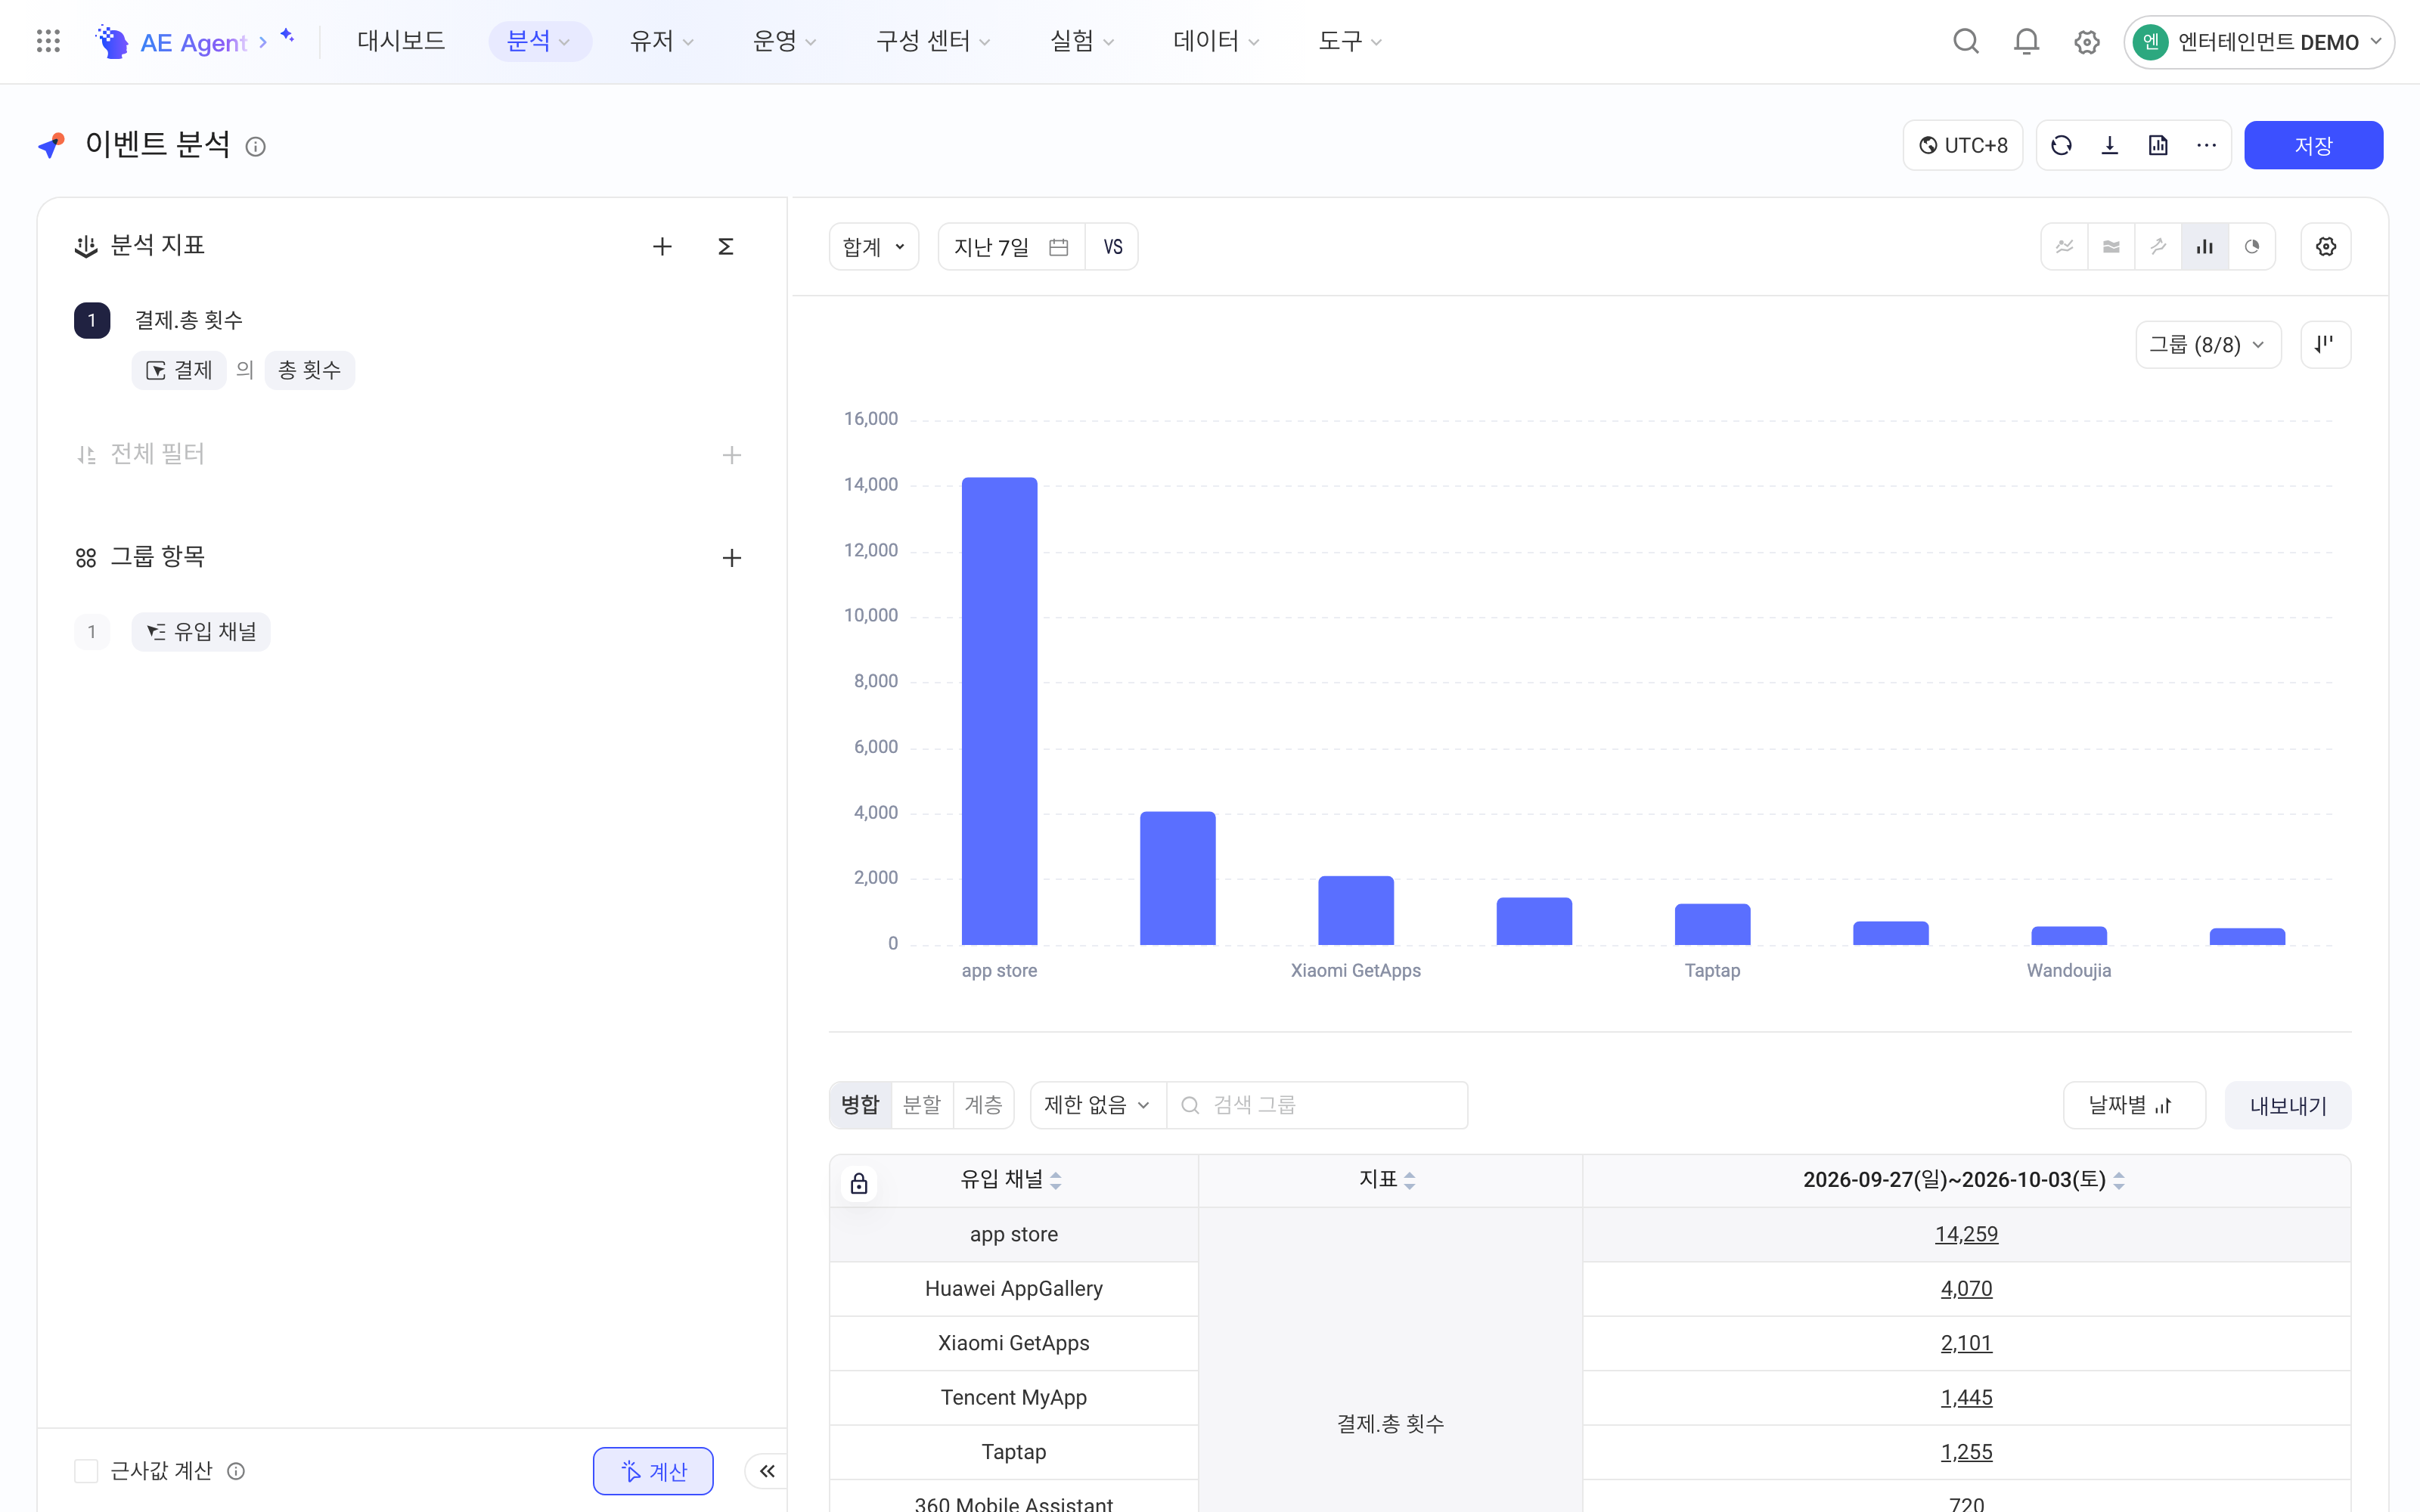The width and height of the screenshot is (2420, 1512).
Task: Click the 날짜별 button
Action: tap(2134, 1105)
